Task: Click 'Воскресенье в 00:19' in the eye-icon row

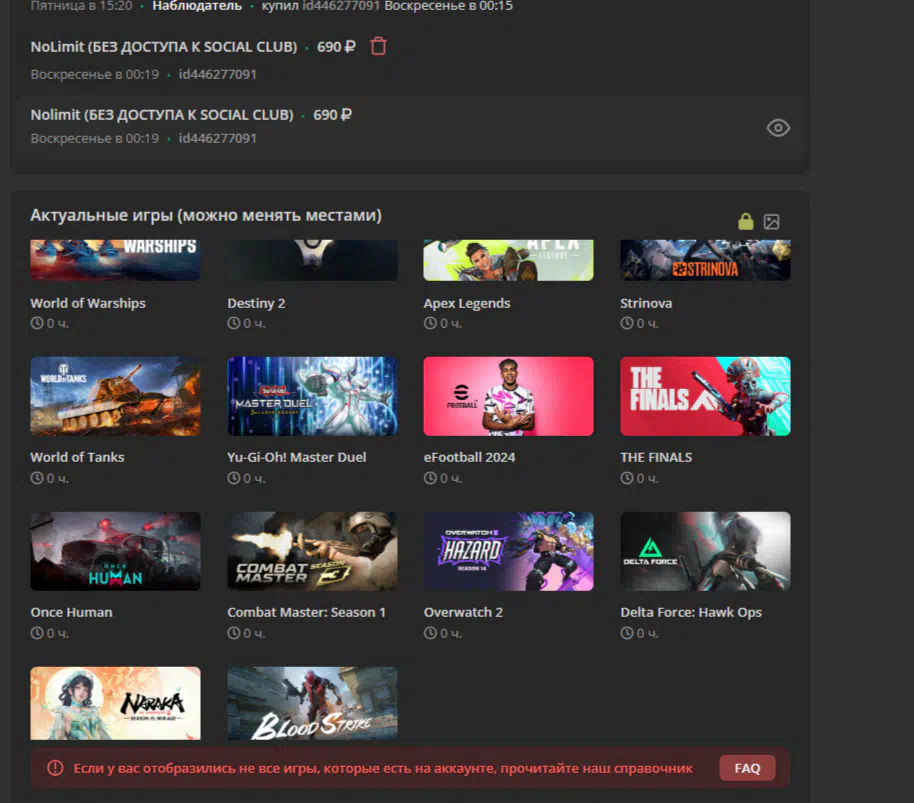Action: click(x=94, y=138)
